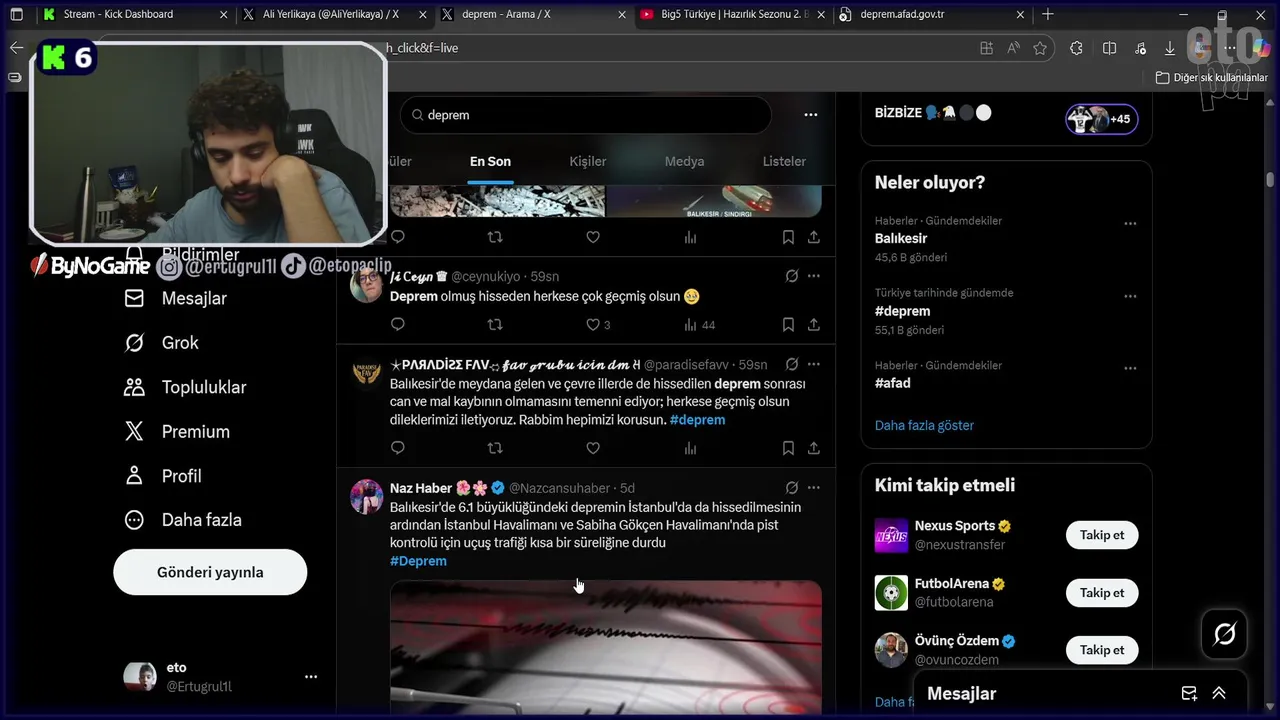Click #Deprem hashtag in Naz Haber tweet
Screen dimensions: 1280x720
coord(418,561)
